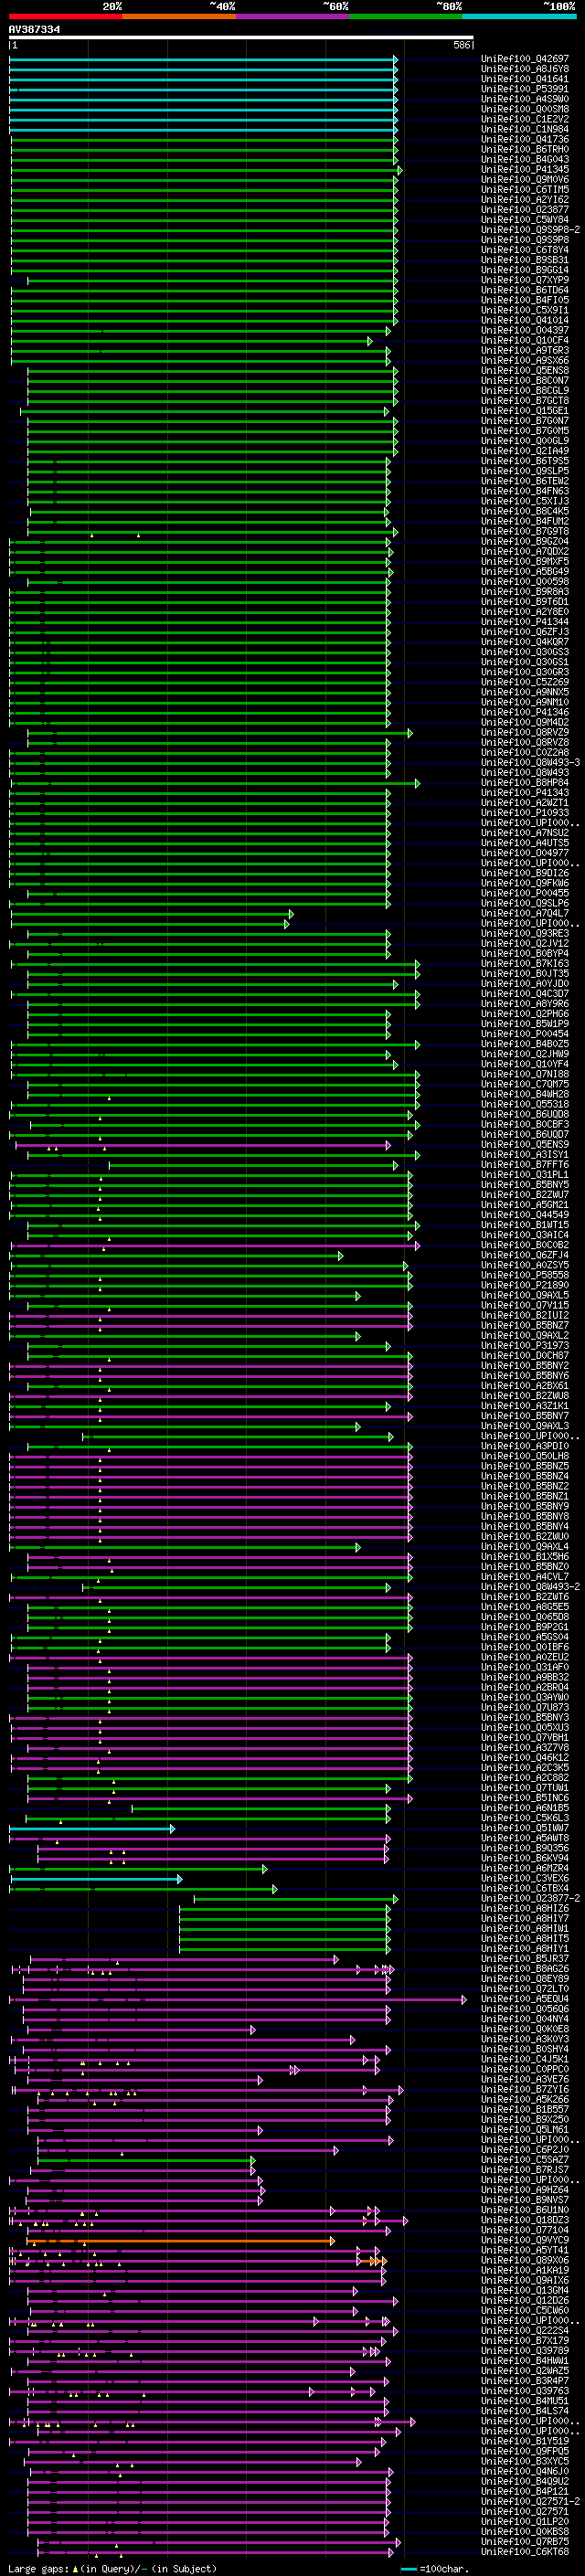Select hit UniRef100_A8HIZ6
The width and height of the screenshot is (585, 2576).
click(525, 1908)
